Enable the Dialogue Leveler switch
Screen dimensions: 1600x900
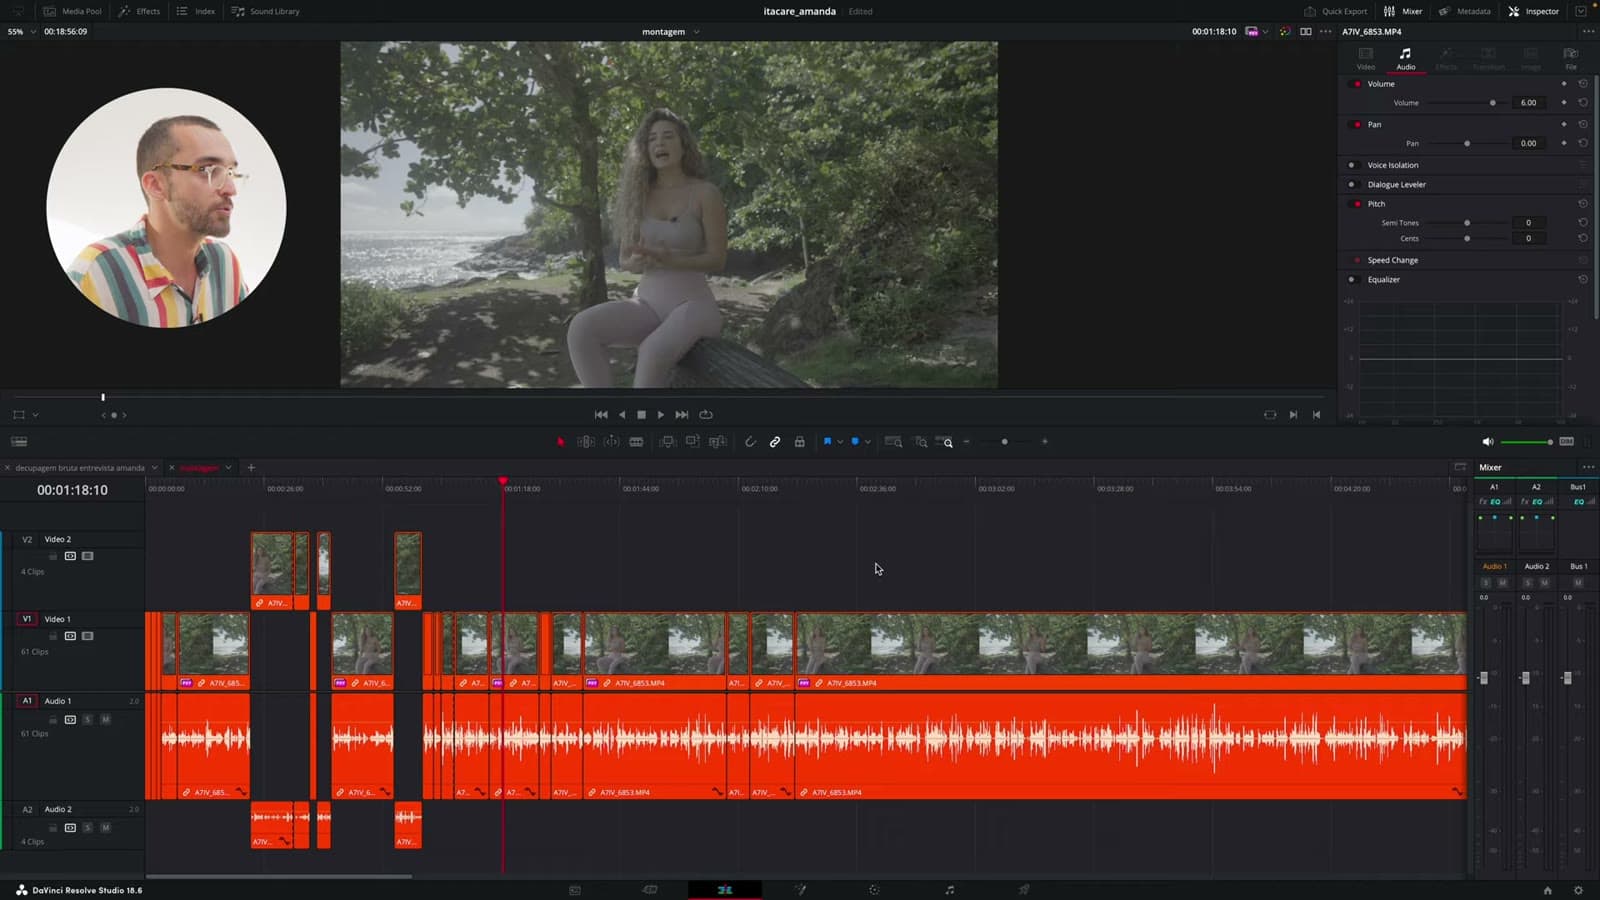1352,185
